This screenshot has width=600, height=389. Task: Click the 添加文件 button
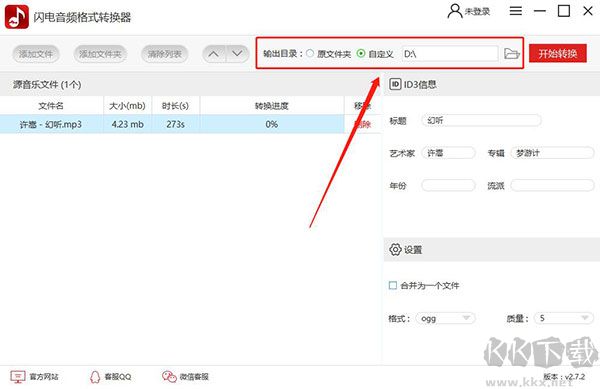pos(36,54)
